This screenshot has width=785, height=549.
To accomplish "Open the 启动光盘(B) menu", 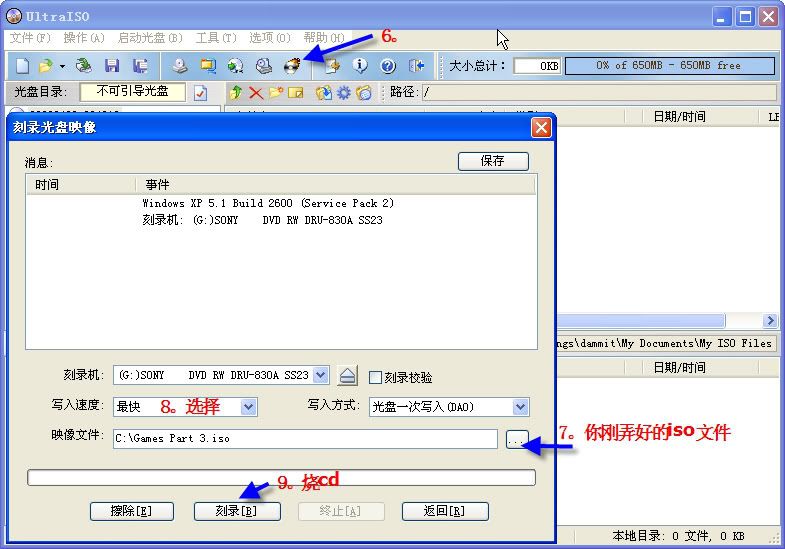I will pos(150,38).
